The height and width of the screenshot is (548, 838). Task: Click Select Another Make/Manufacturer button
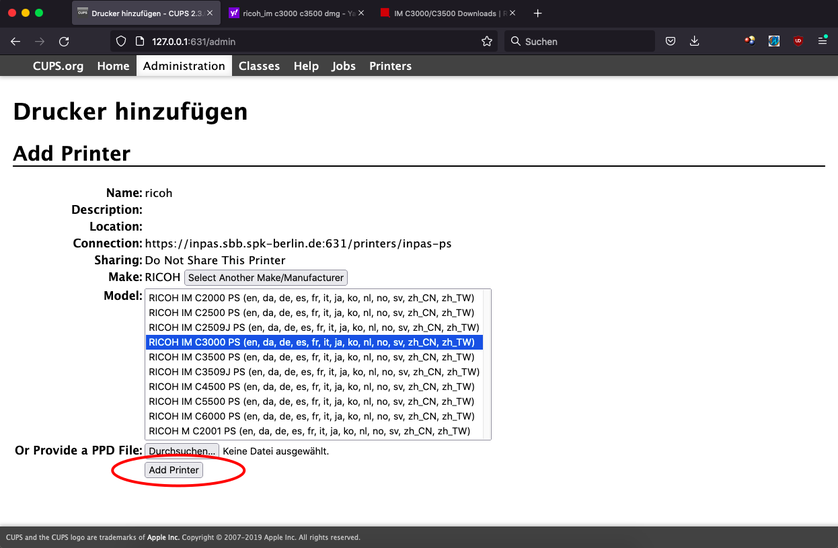point(266,277)
